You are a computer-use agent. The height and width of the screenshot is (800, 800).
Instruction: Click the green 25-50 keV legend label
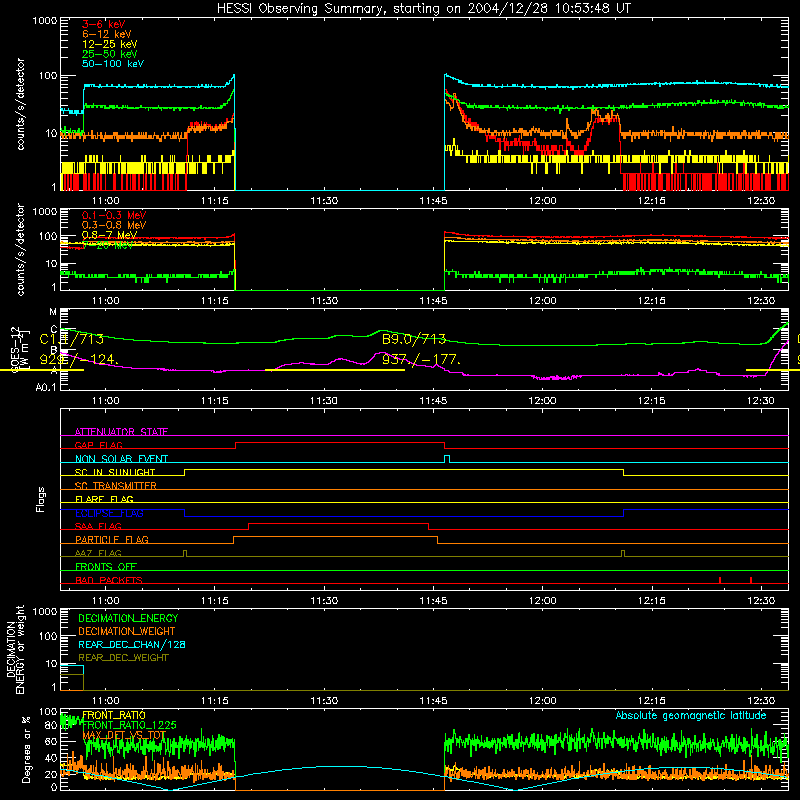point(110,54)
